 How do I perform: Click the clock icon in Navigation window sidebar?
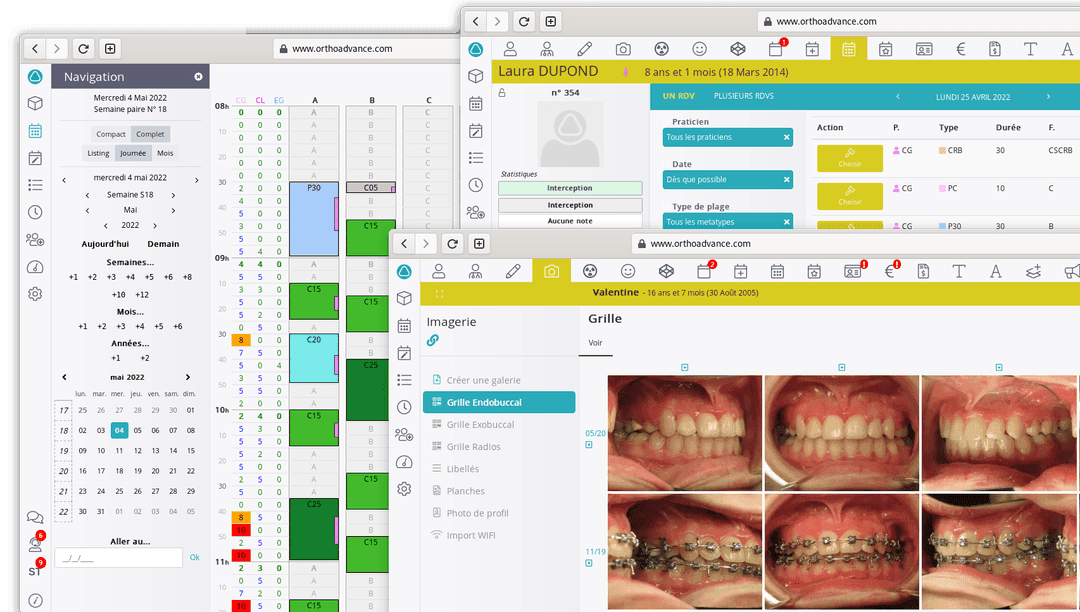coord(35,212)
